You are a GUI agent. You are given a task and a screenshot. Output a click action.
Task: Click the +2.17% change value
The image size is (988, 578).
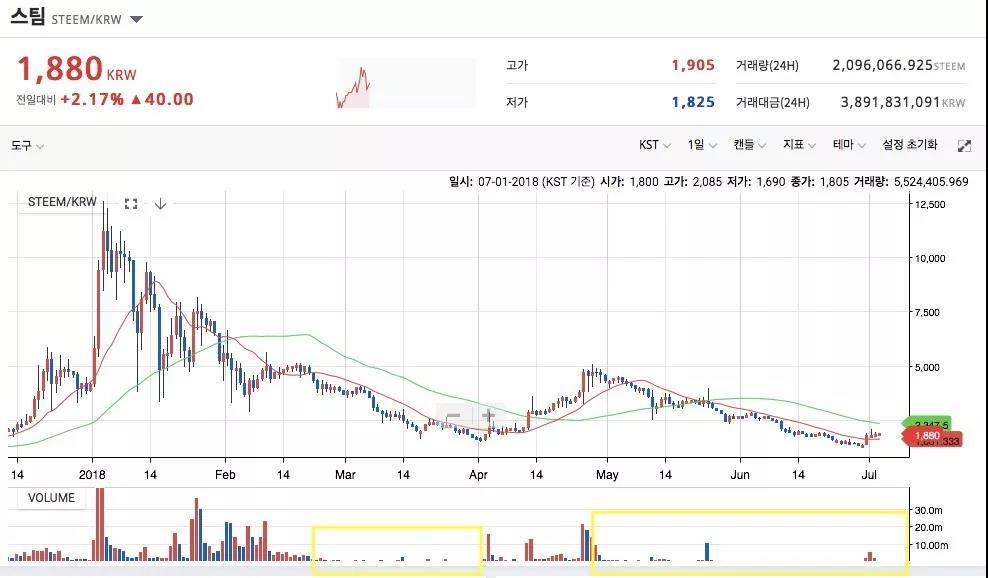tap(92, 100)
